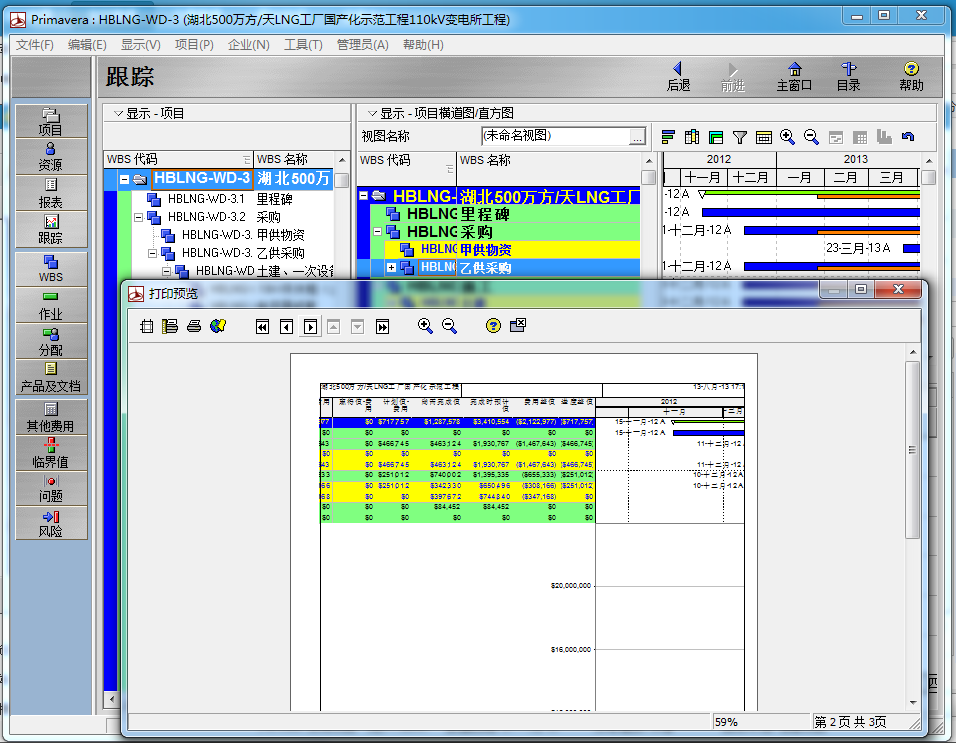The height and width of the screenshot is (743, 956).
Task: Open the 其他费用 (Expenses) sidebar button
Action: [51, 416]
